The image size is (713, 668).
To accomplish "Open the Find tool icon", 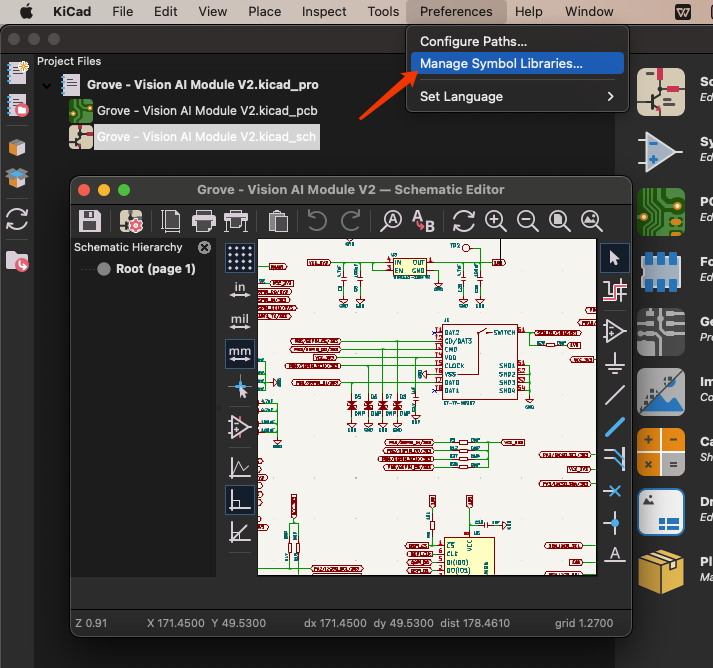I will point(391,221).
